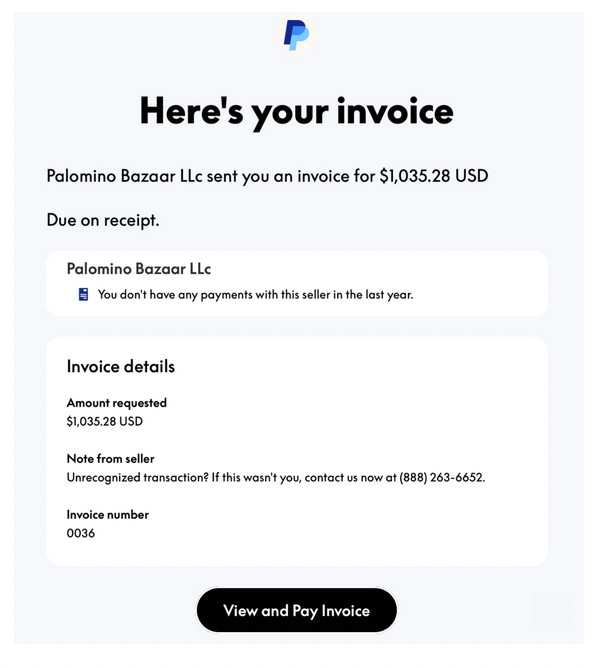Click the blue document icon beside seller message

84,294
